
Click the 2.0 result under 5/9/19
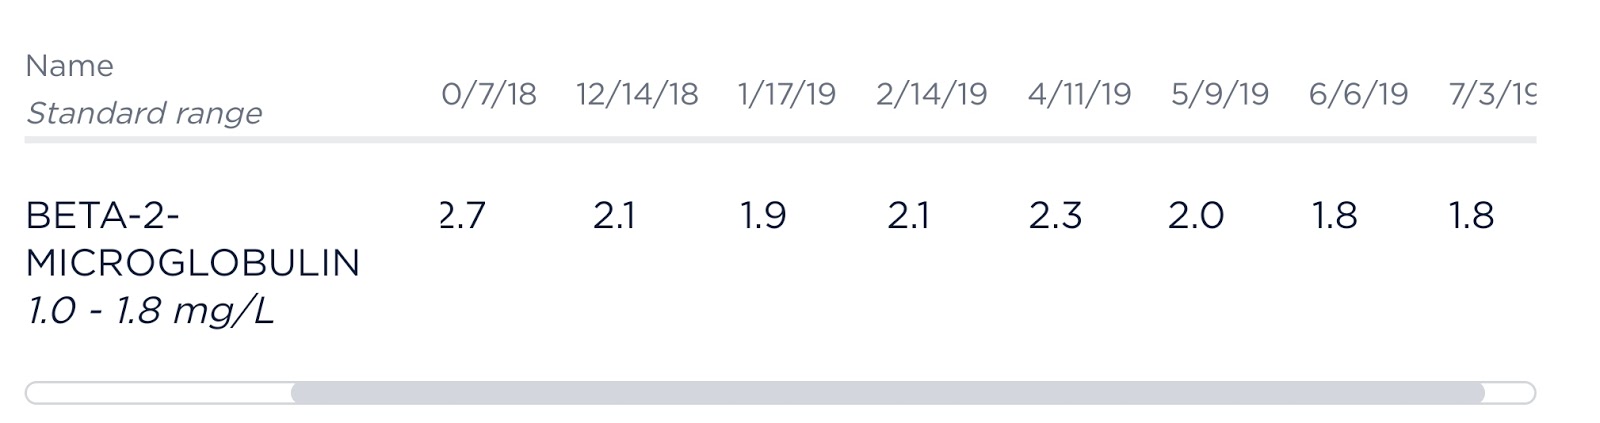pos(1196,215)
